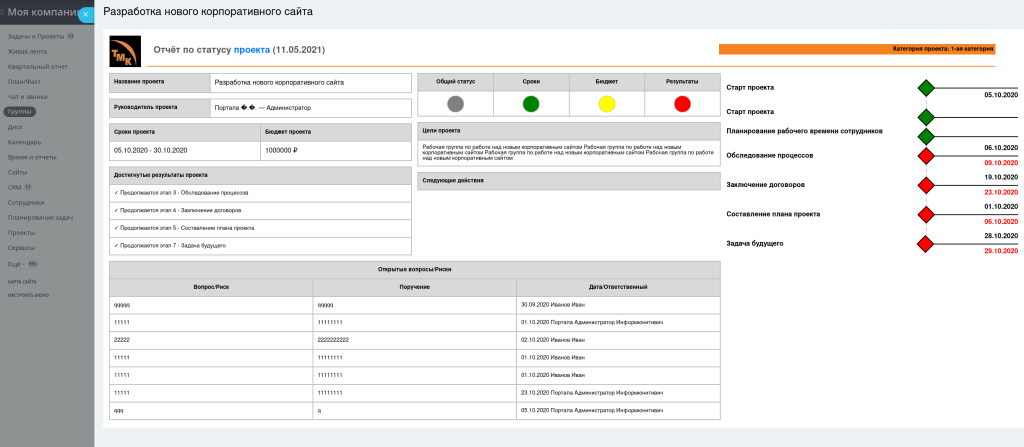Image resolution: width=1024 pixels, height=447 pixels.
Task: Click the 13 counter badge on Задачи и Проекты
Action: tap(71, 37)
